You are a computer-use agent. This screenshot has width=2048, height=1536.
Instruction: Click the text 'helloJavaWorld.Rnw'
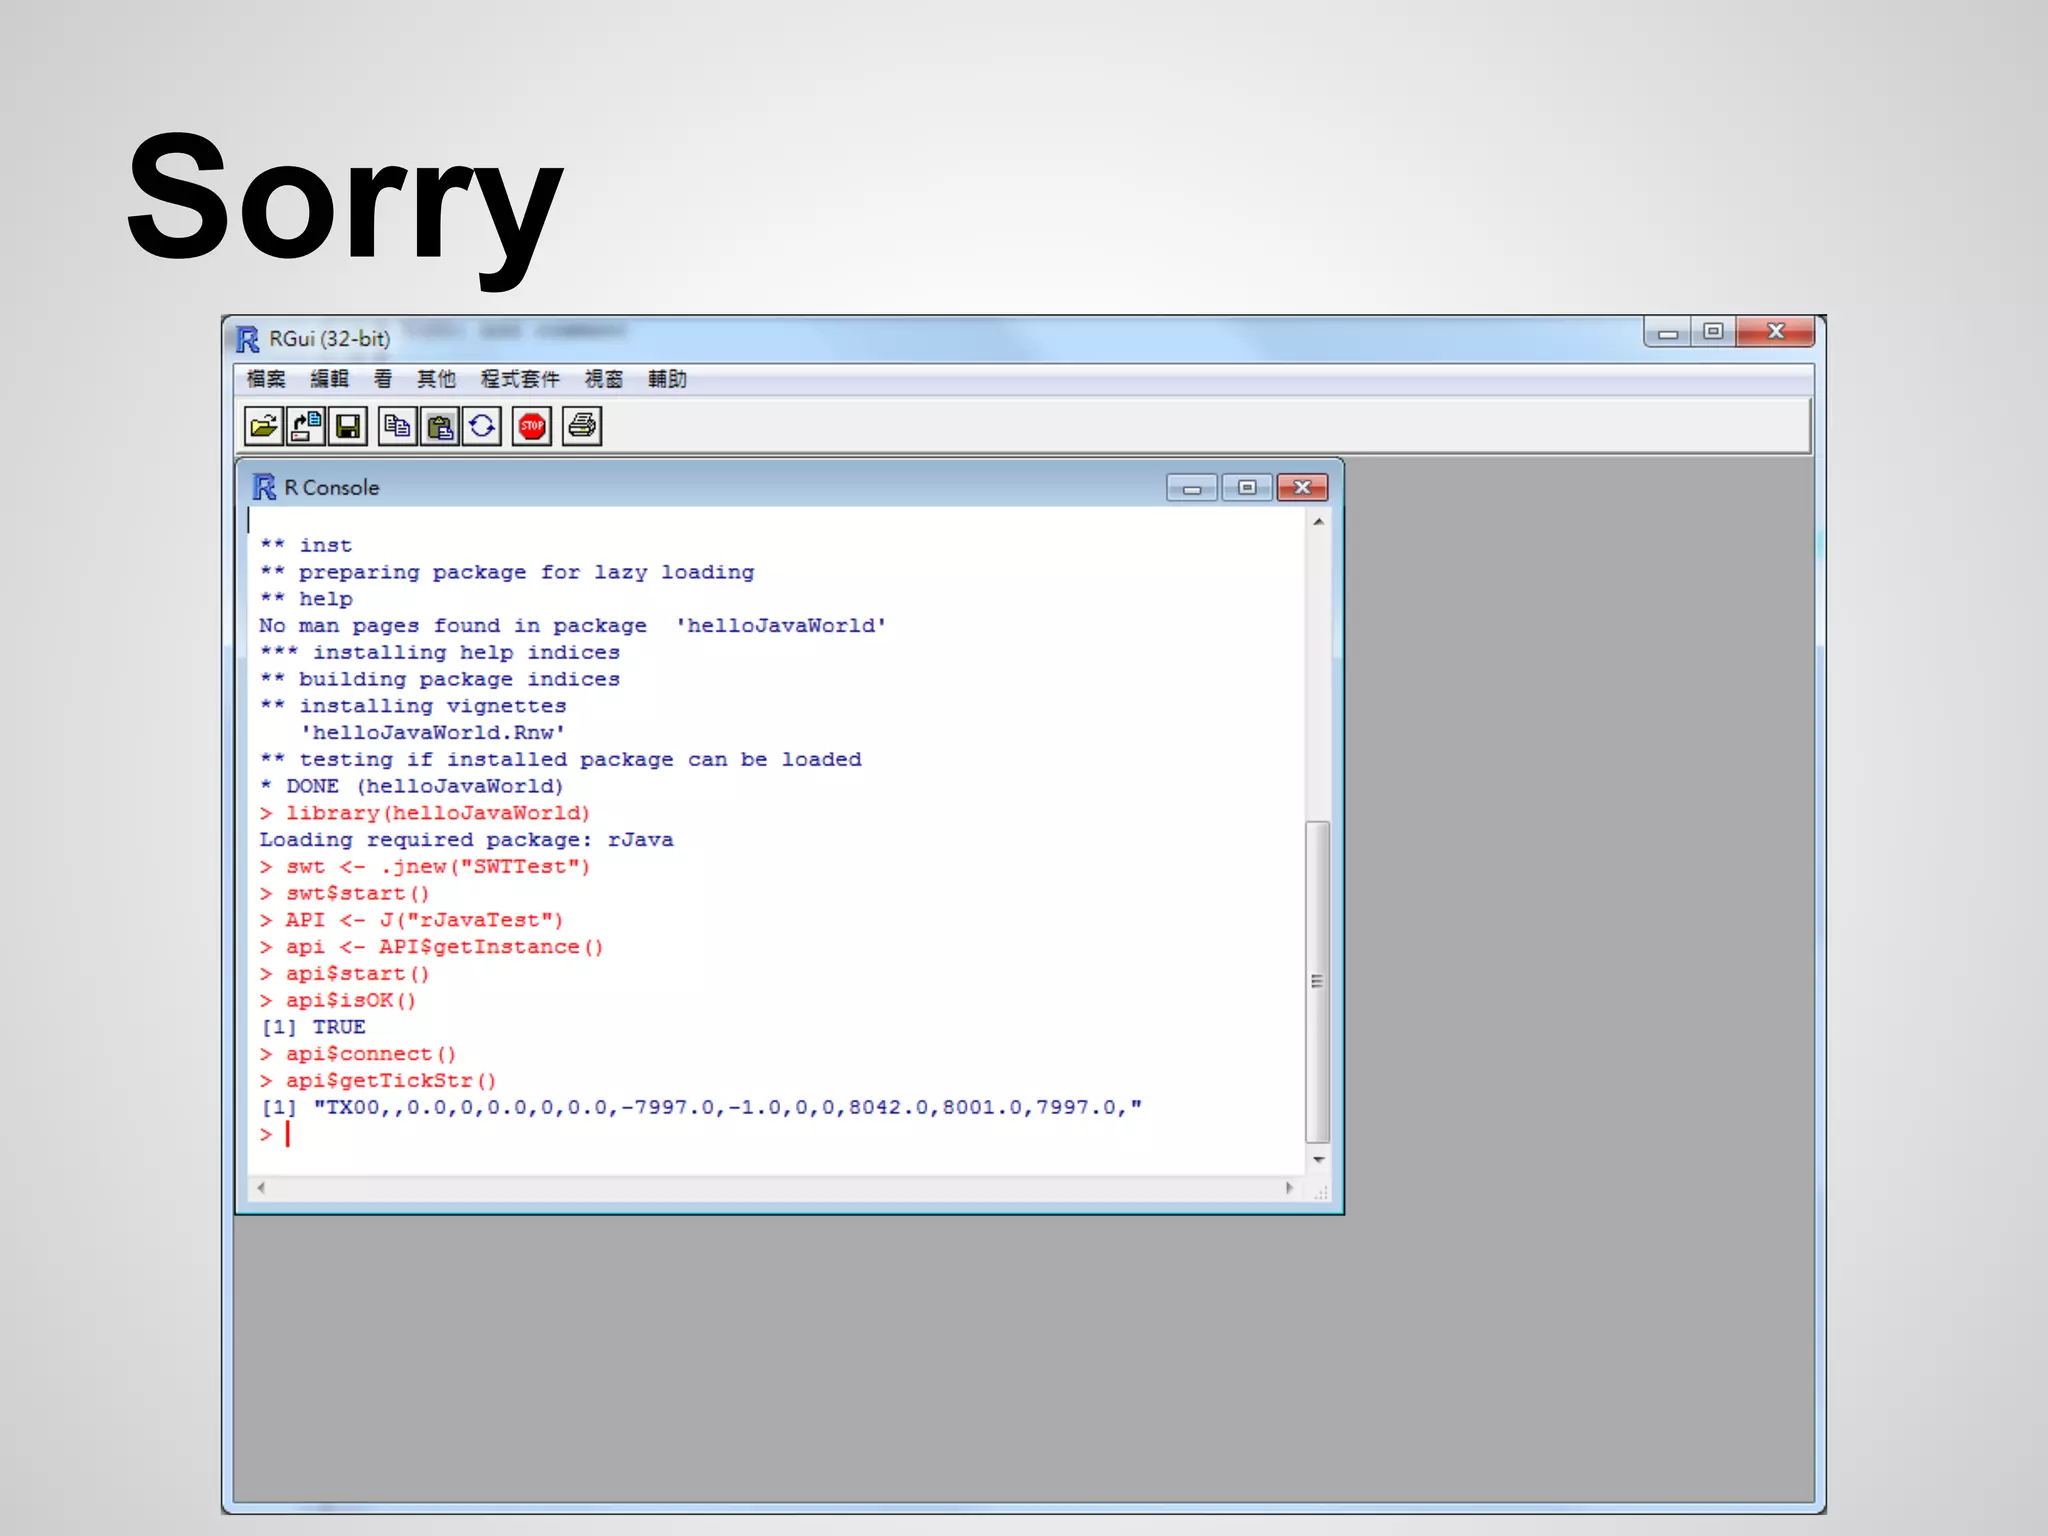(x=433, y=733)
